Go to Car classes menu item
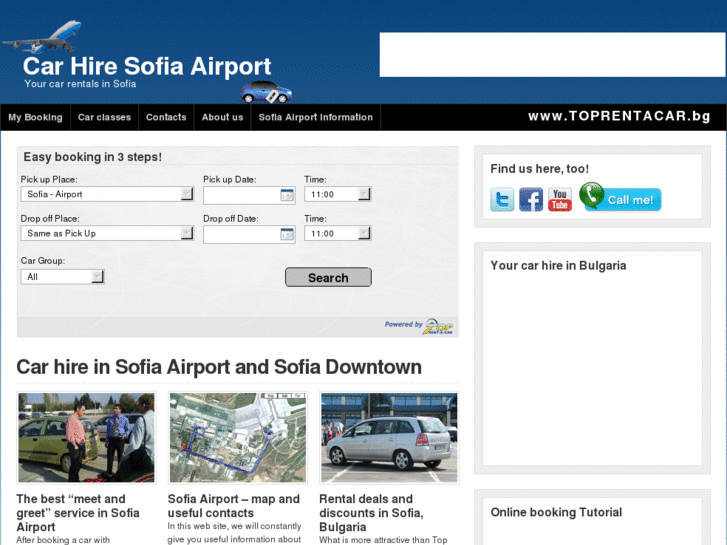Image resolution: width=727 pixels, height=545 pixels. 104,117
